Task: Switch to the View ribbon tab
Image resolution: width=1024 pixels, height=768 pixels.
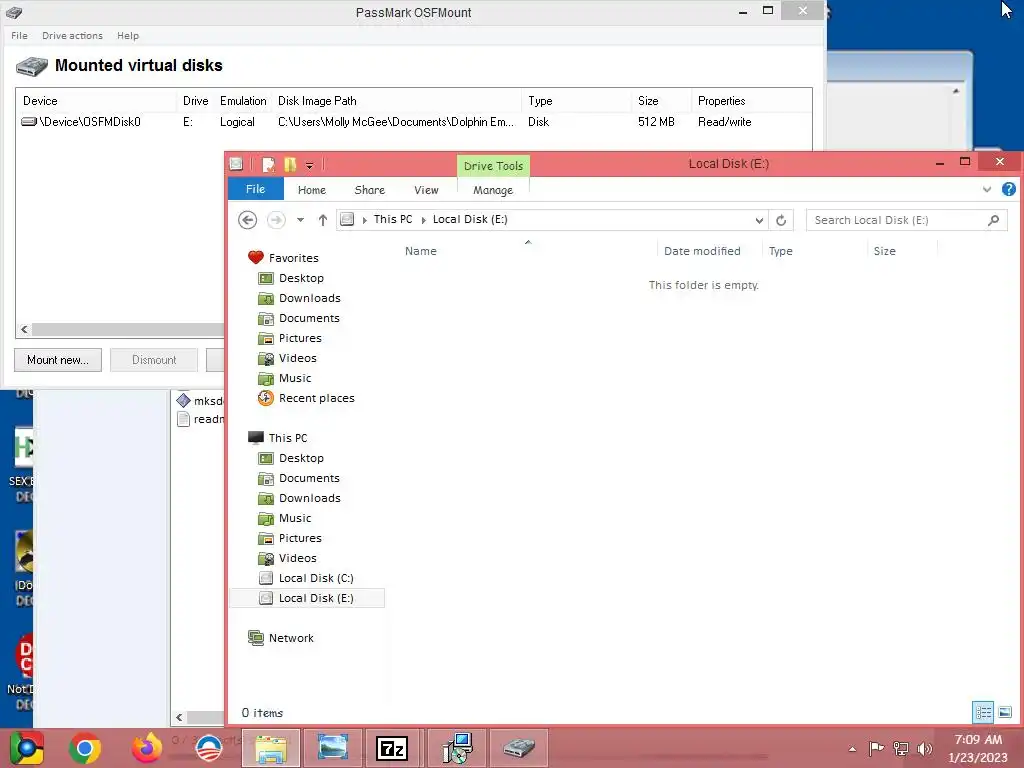Action: [426, 189]
